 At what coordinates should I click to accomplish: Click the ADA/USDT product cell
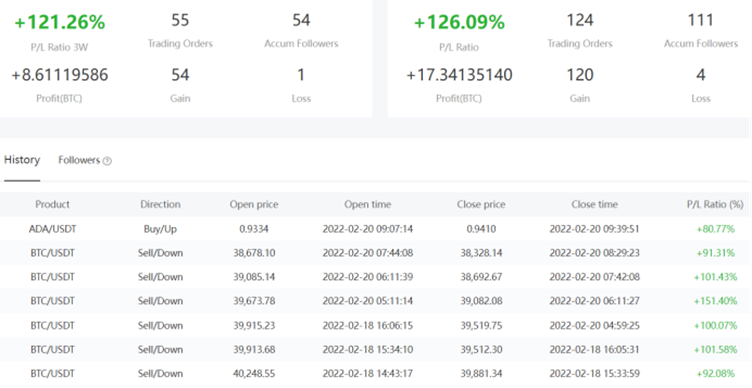point(52,229)
